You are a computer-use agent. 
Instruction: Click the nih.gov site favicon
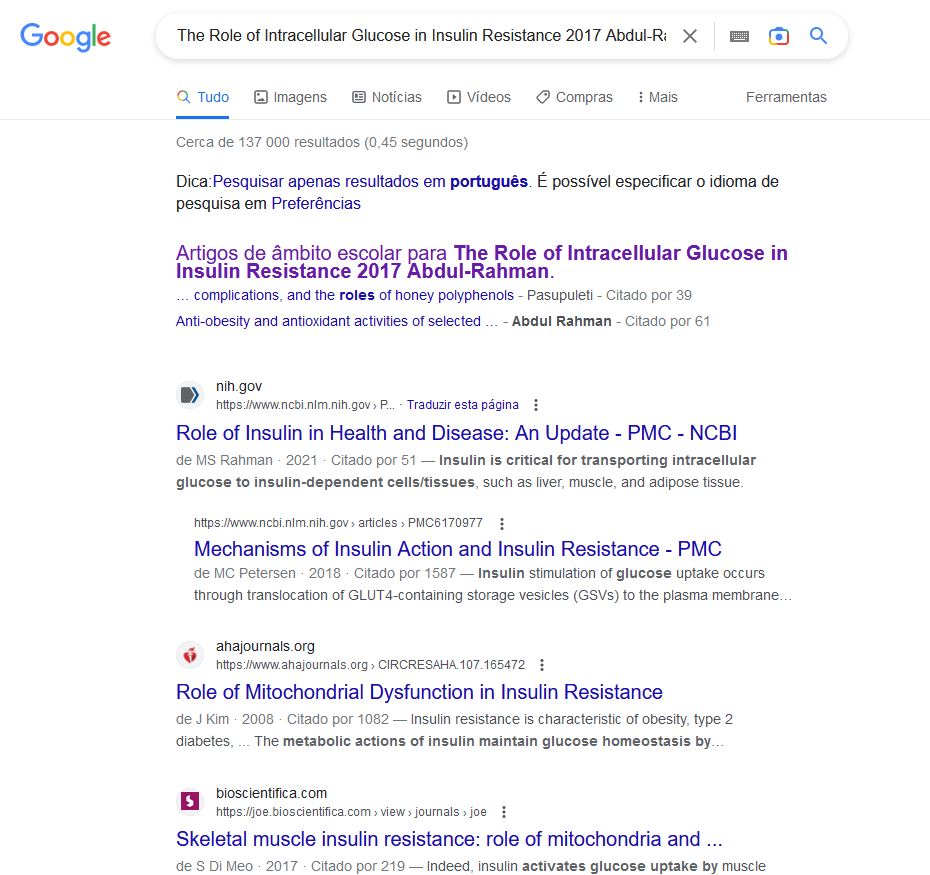[x=190, y=395]
